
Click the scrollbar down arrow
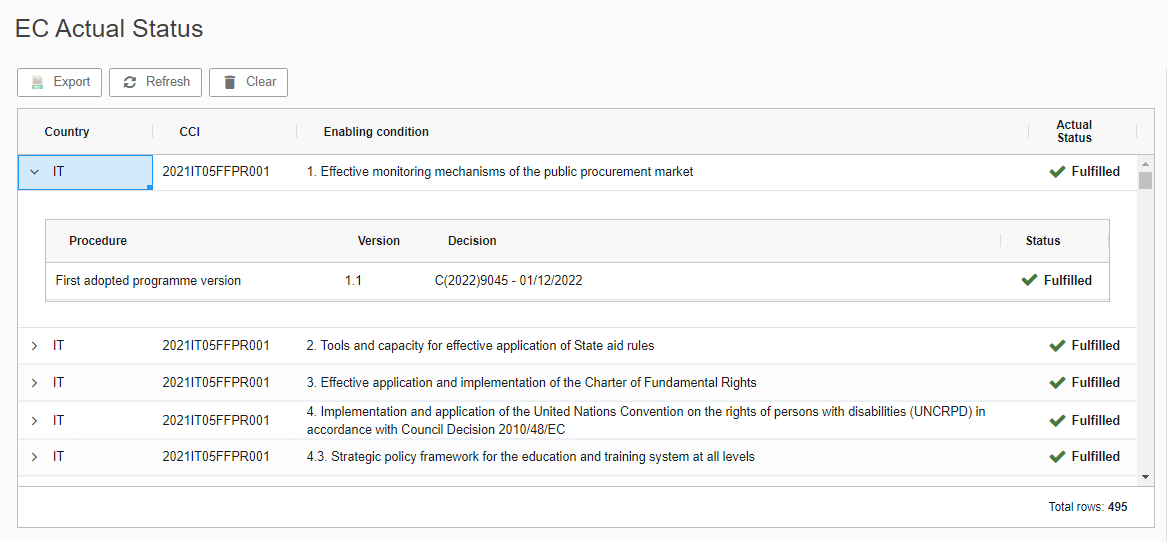[x=1145, y=476]
